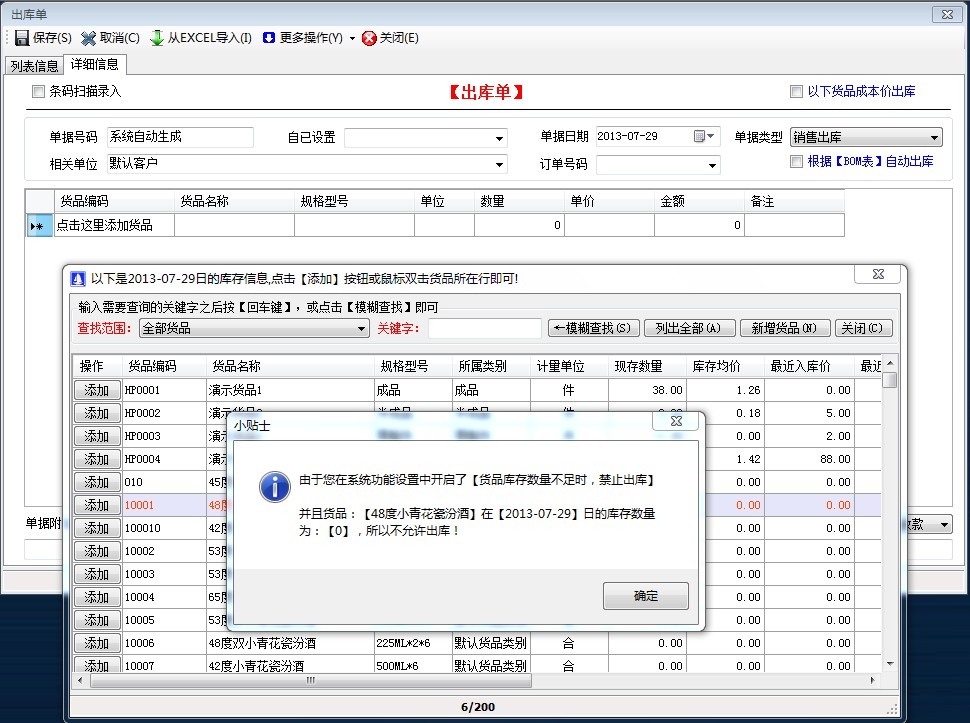Click the Cancel (取消) scissors icon

[x=91, y=37]
